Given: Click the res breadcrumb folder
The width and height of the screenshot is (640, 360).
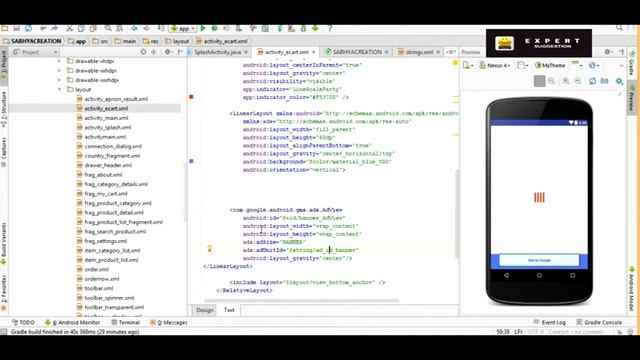Looking at the screenshot, I should [151, 41].
